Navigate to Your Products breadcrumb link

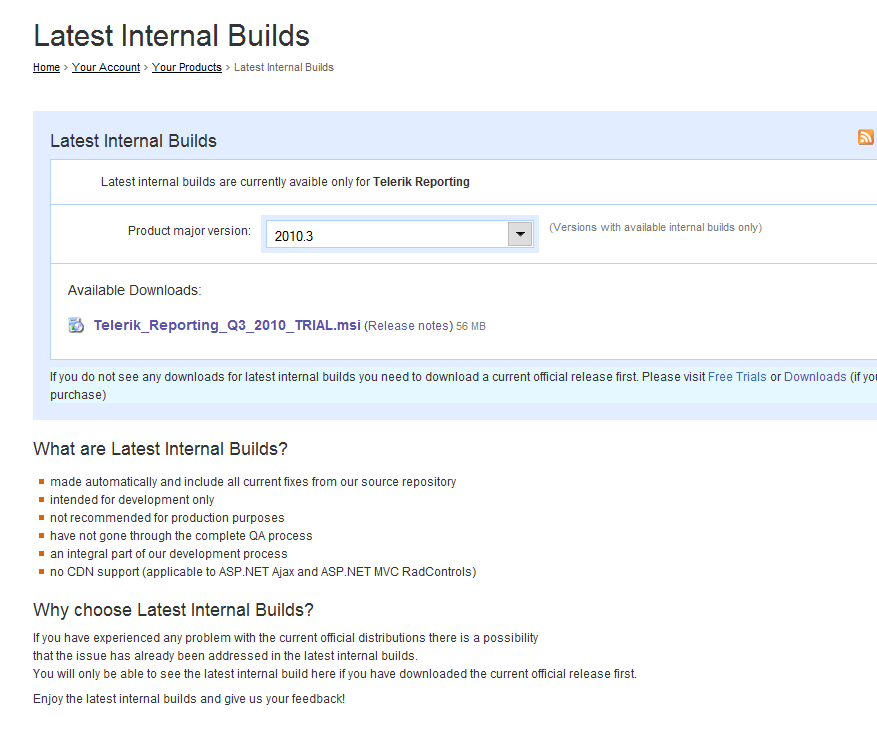point(187,68)
